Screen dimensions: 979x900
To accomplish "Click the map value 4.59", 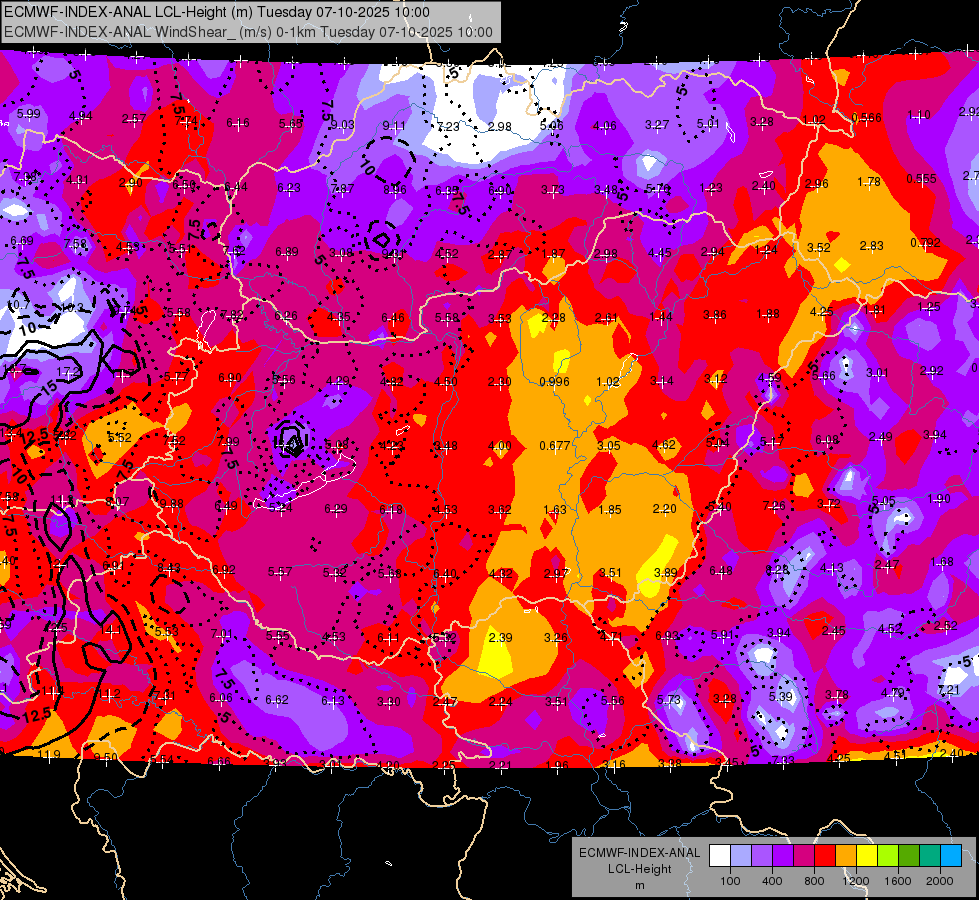I will click(x=769, y=377).
